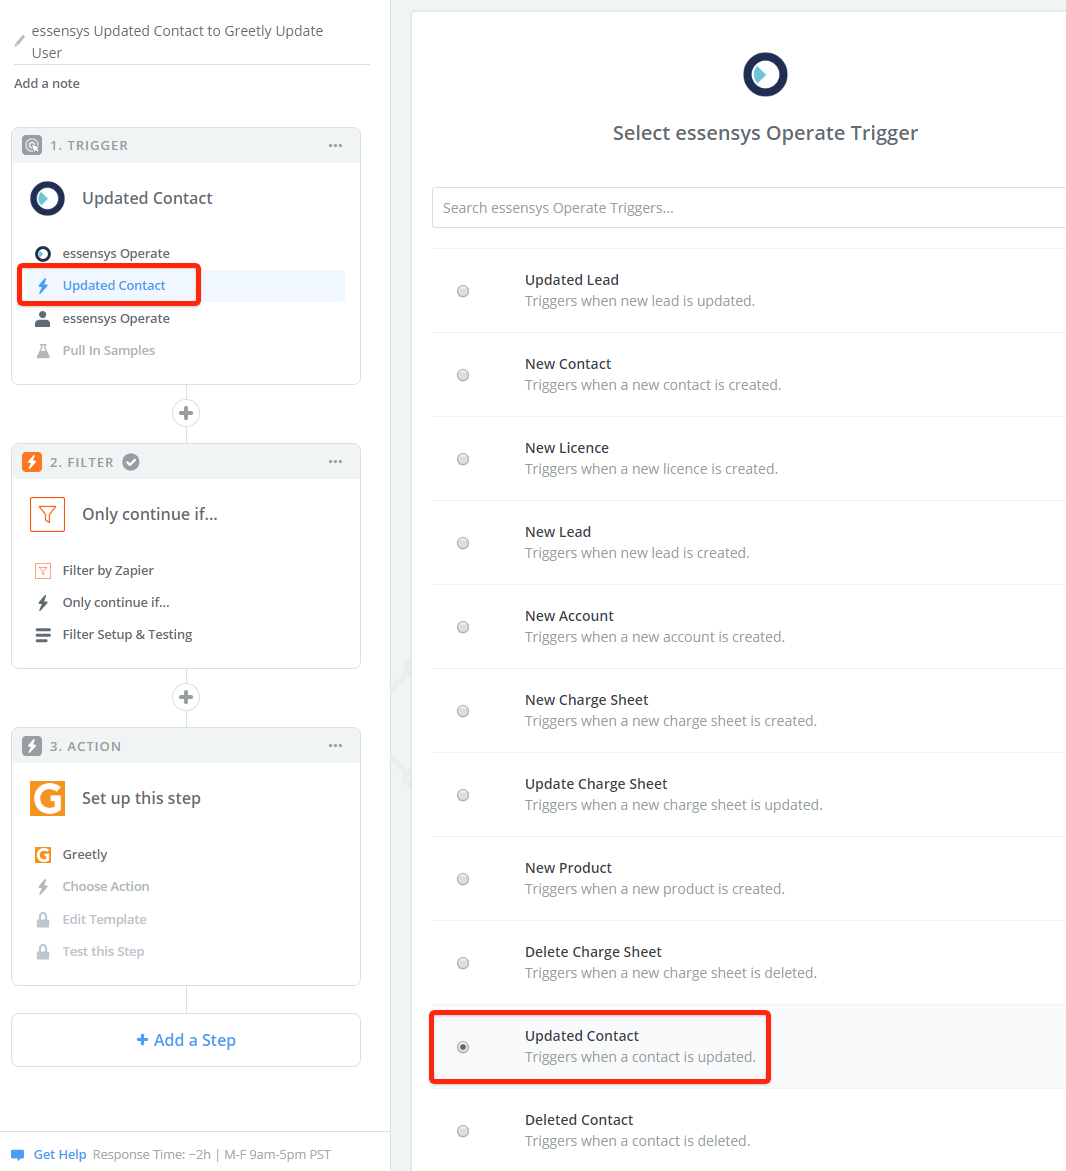This screenshot has height=1171, width=1066.
Task: Click the Action step header bolt icon
Action: pyautogui.click(x=32, y=746)
